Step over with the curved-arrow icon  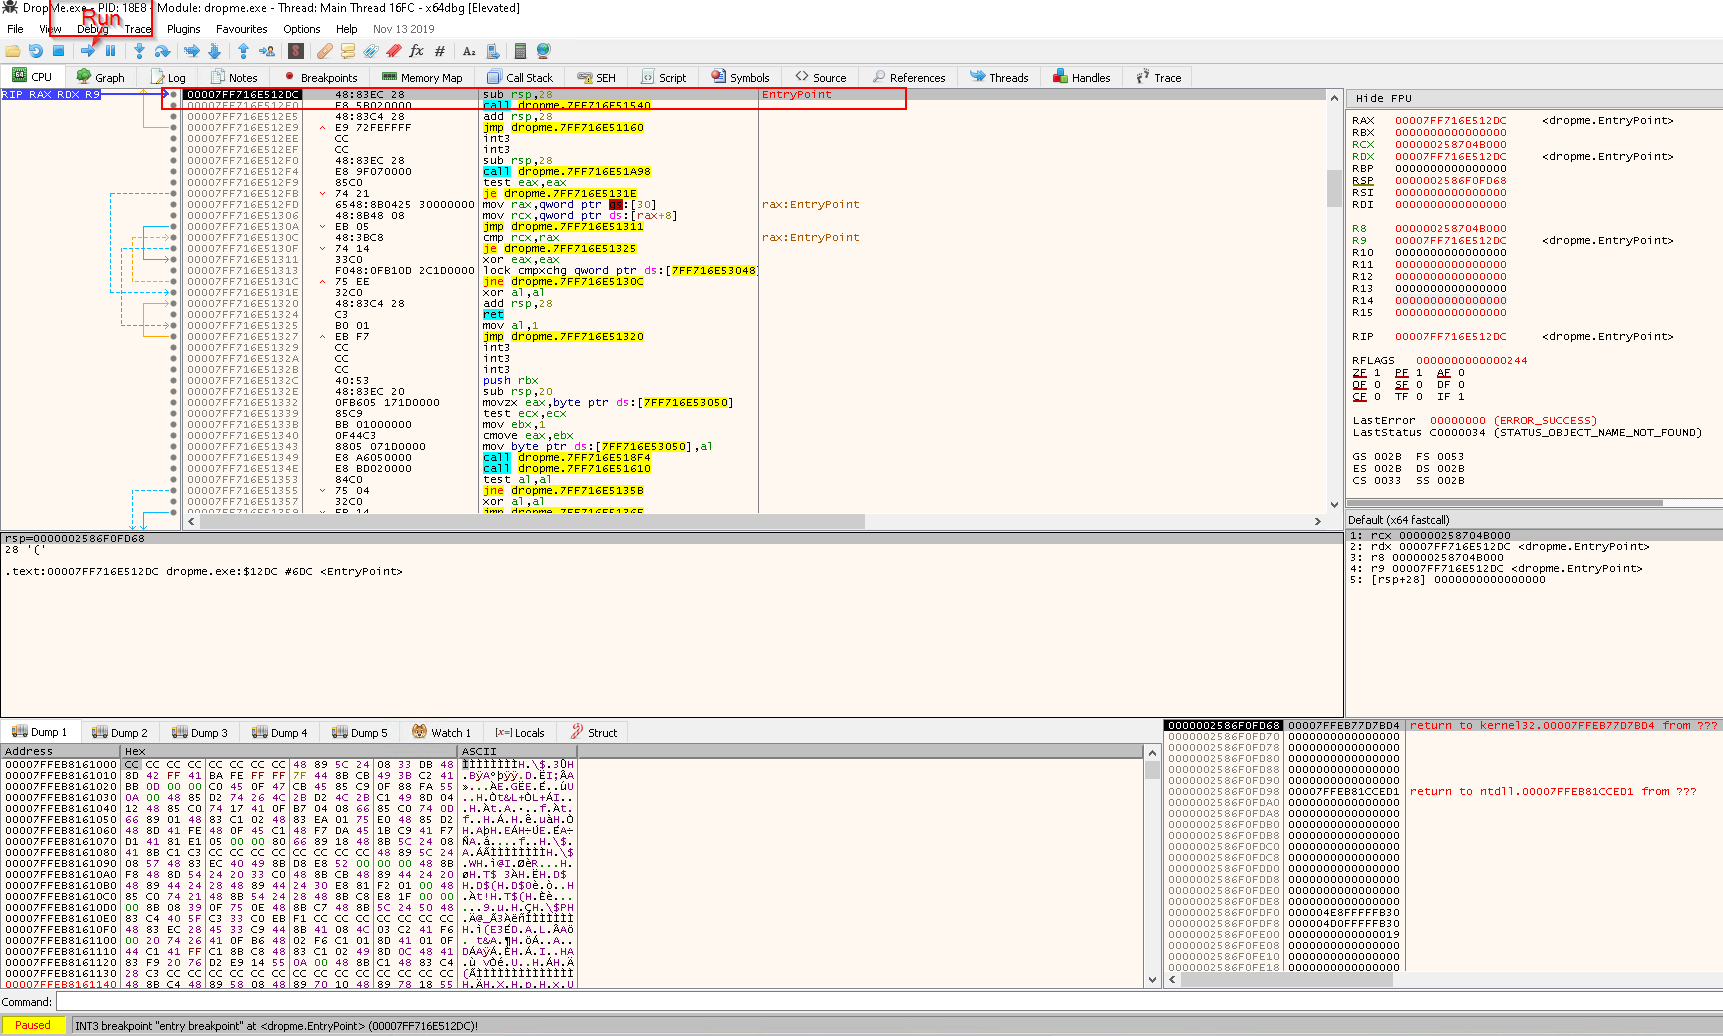[x=162, y=51]
